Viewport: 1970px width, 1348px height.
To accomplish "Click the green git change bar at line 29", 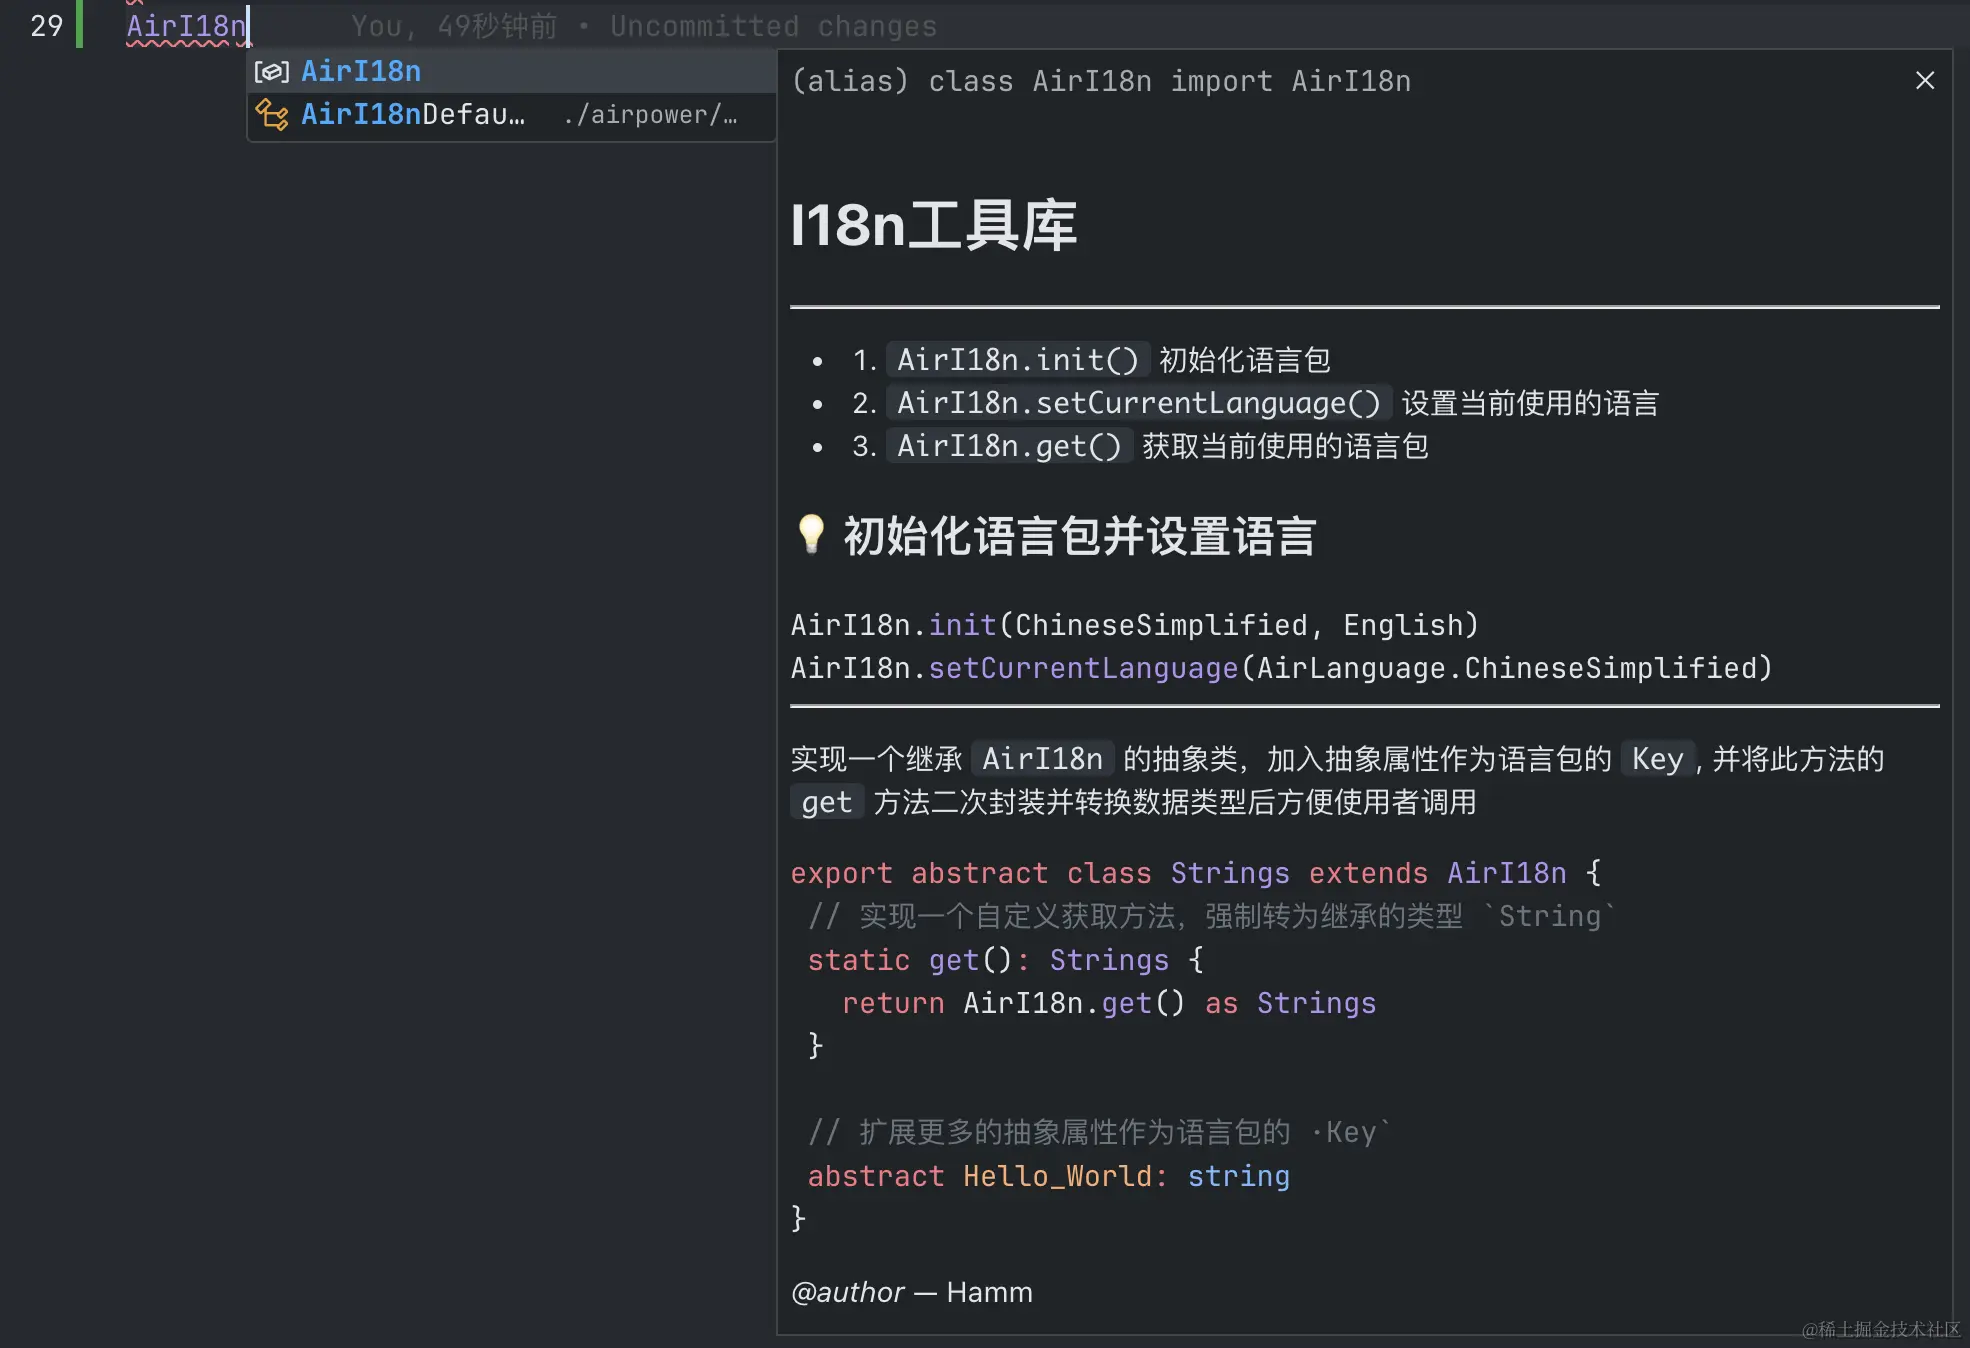I will point(80,25).
